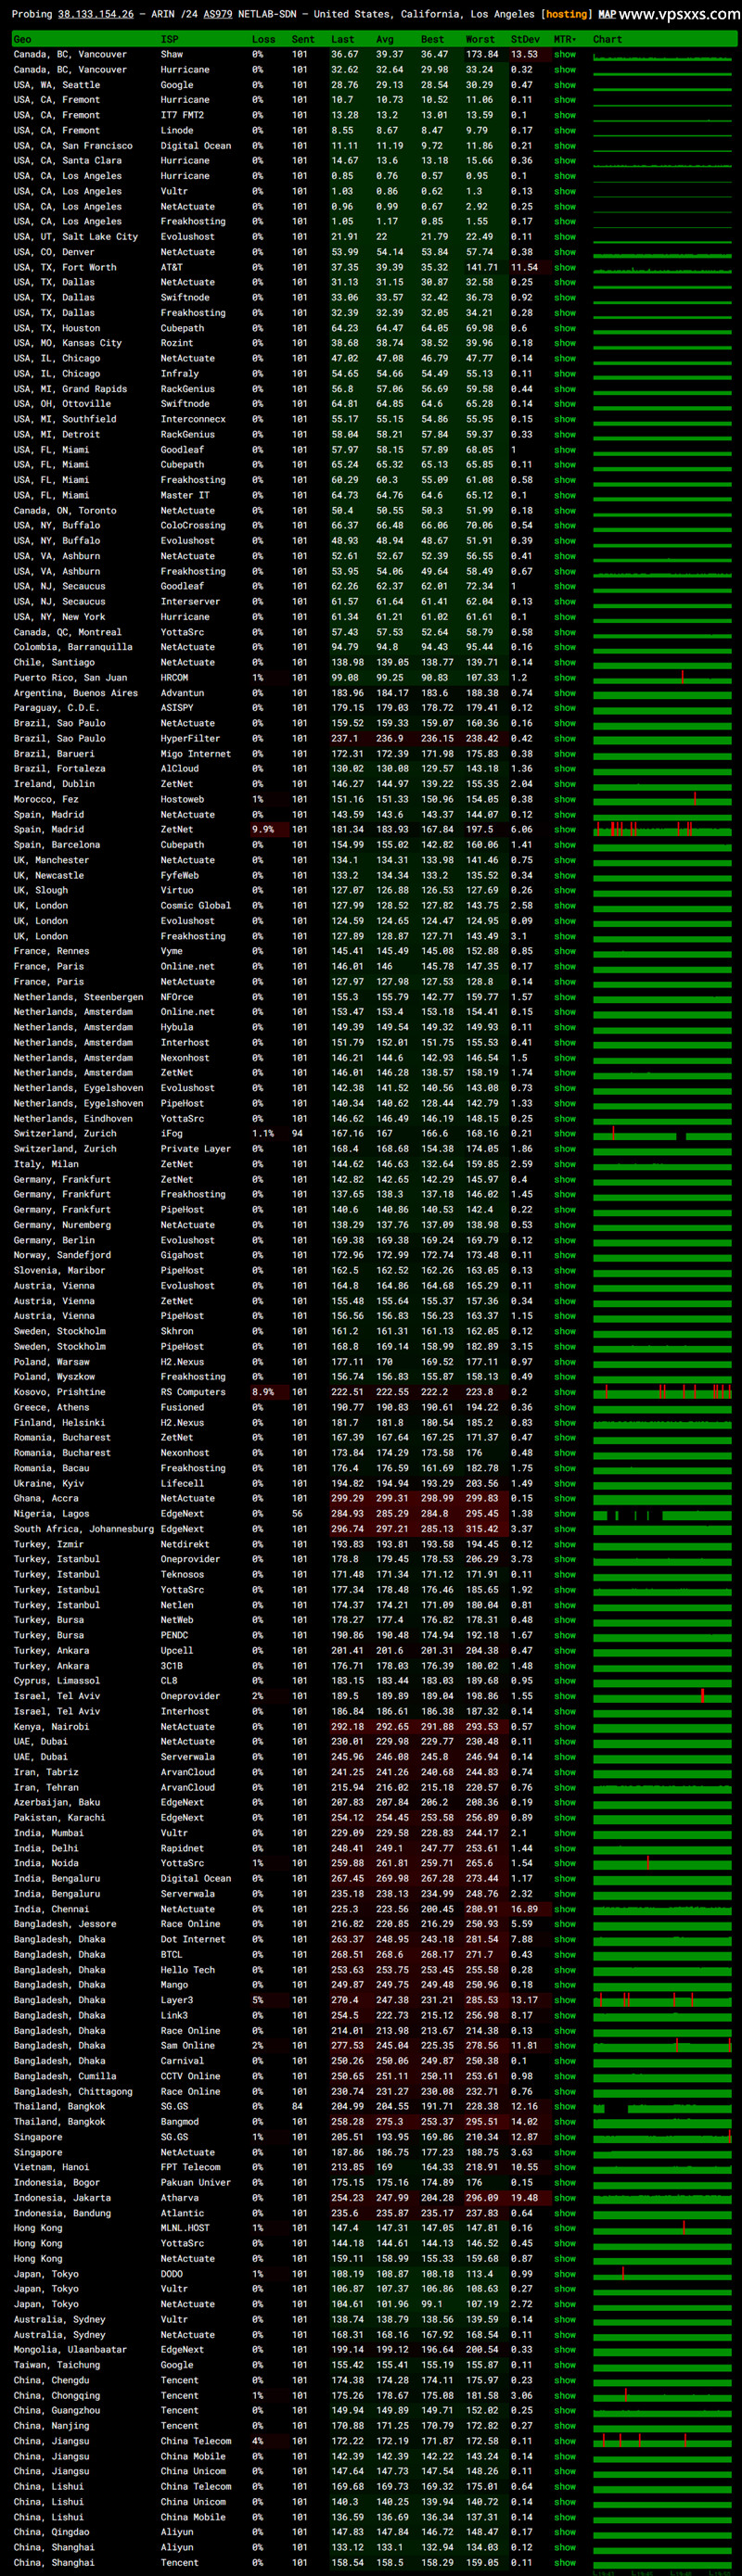Select the Geo cell 'Cyprus, Limassol'
Viewport: 742px width, 2576px height.
click(x=56, y=1681)
